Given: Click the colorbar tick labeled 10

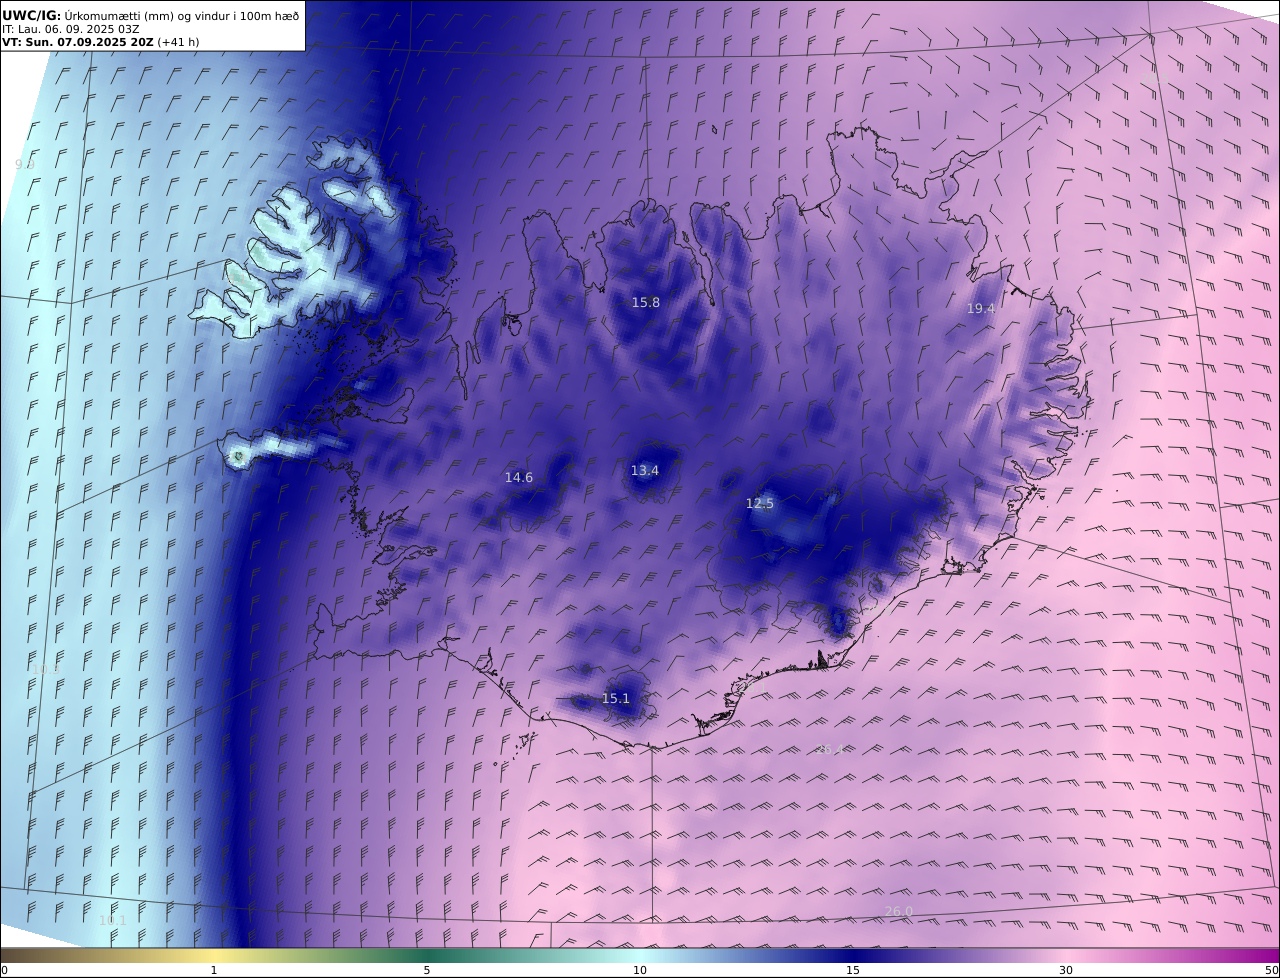Looking at the screenshot, I should [x=640, y=970].
